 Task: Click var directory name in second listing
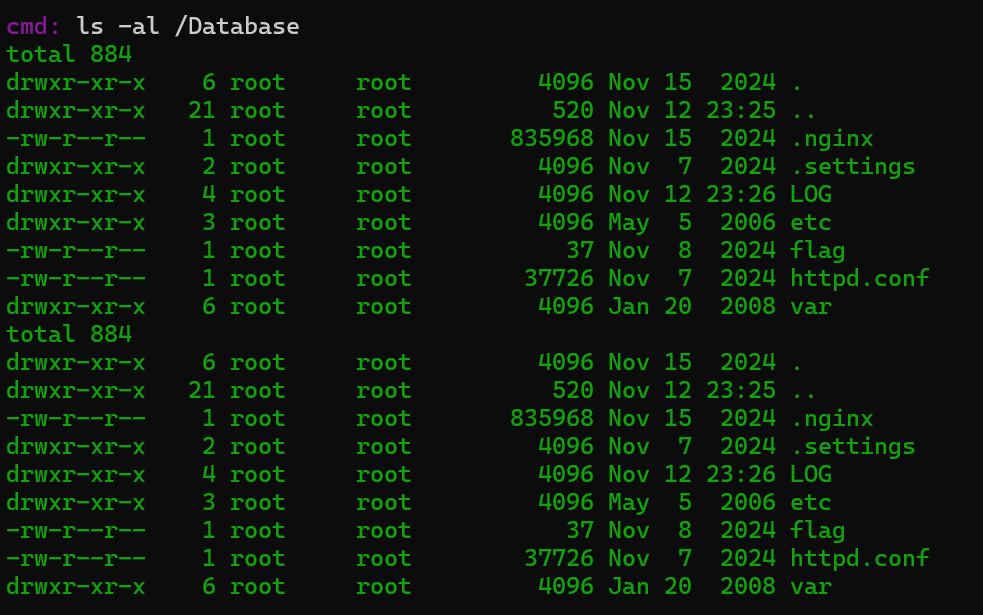point(811,586)
